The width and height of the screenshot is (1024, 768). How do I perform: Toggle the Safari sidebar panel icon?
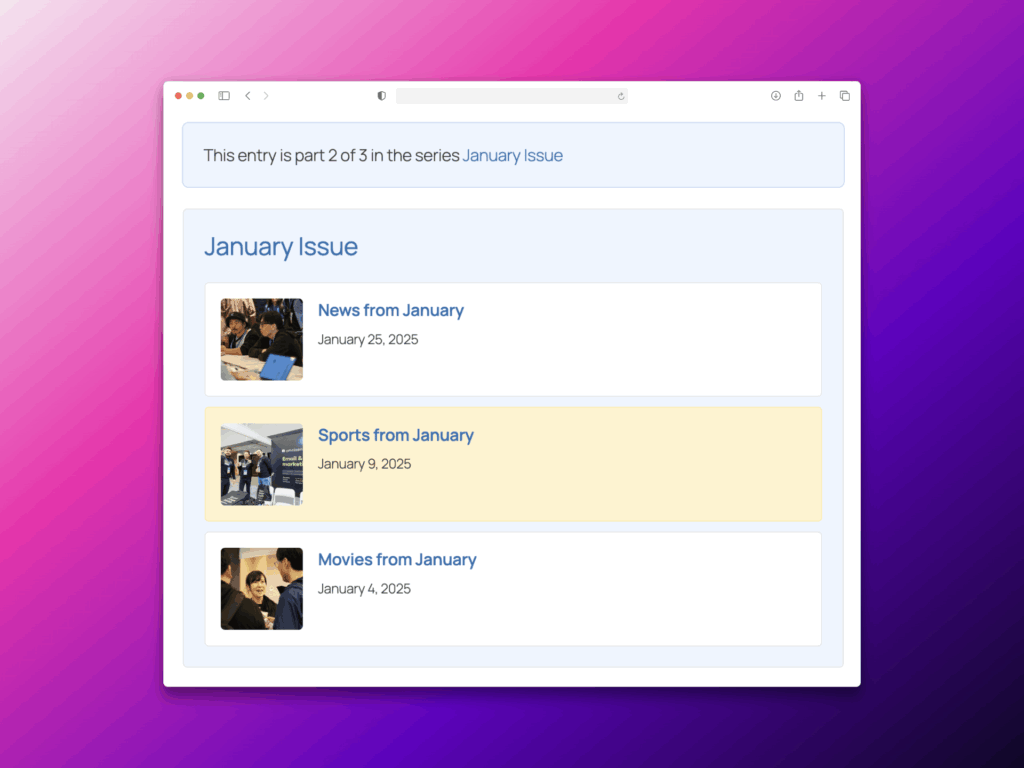point(224,96)
